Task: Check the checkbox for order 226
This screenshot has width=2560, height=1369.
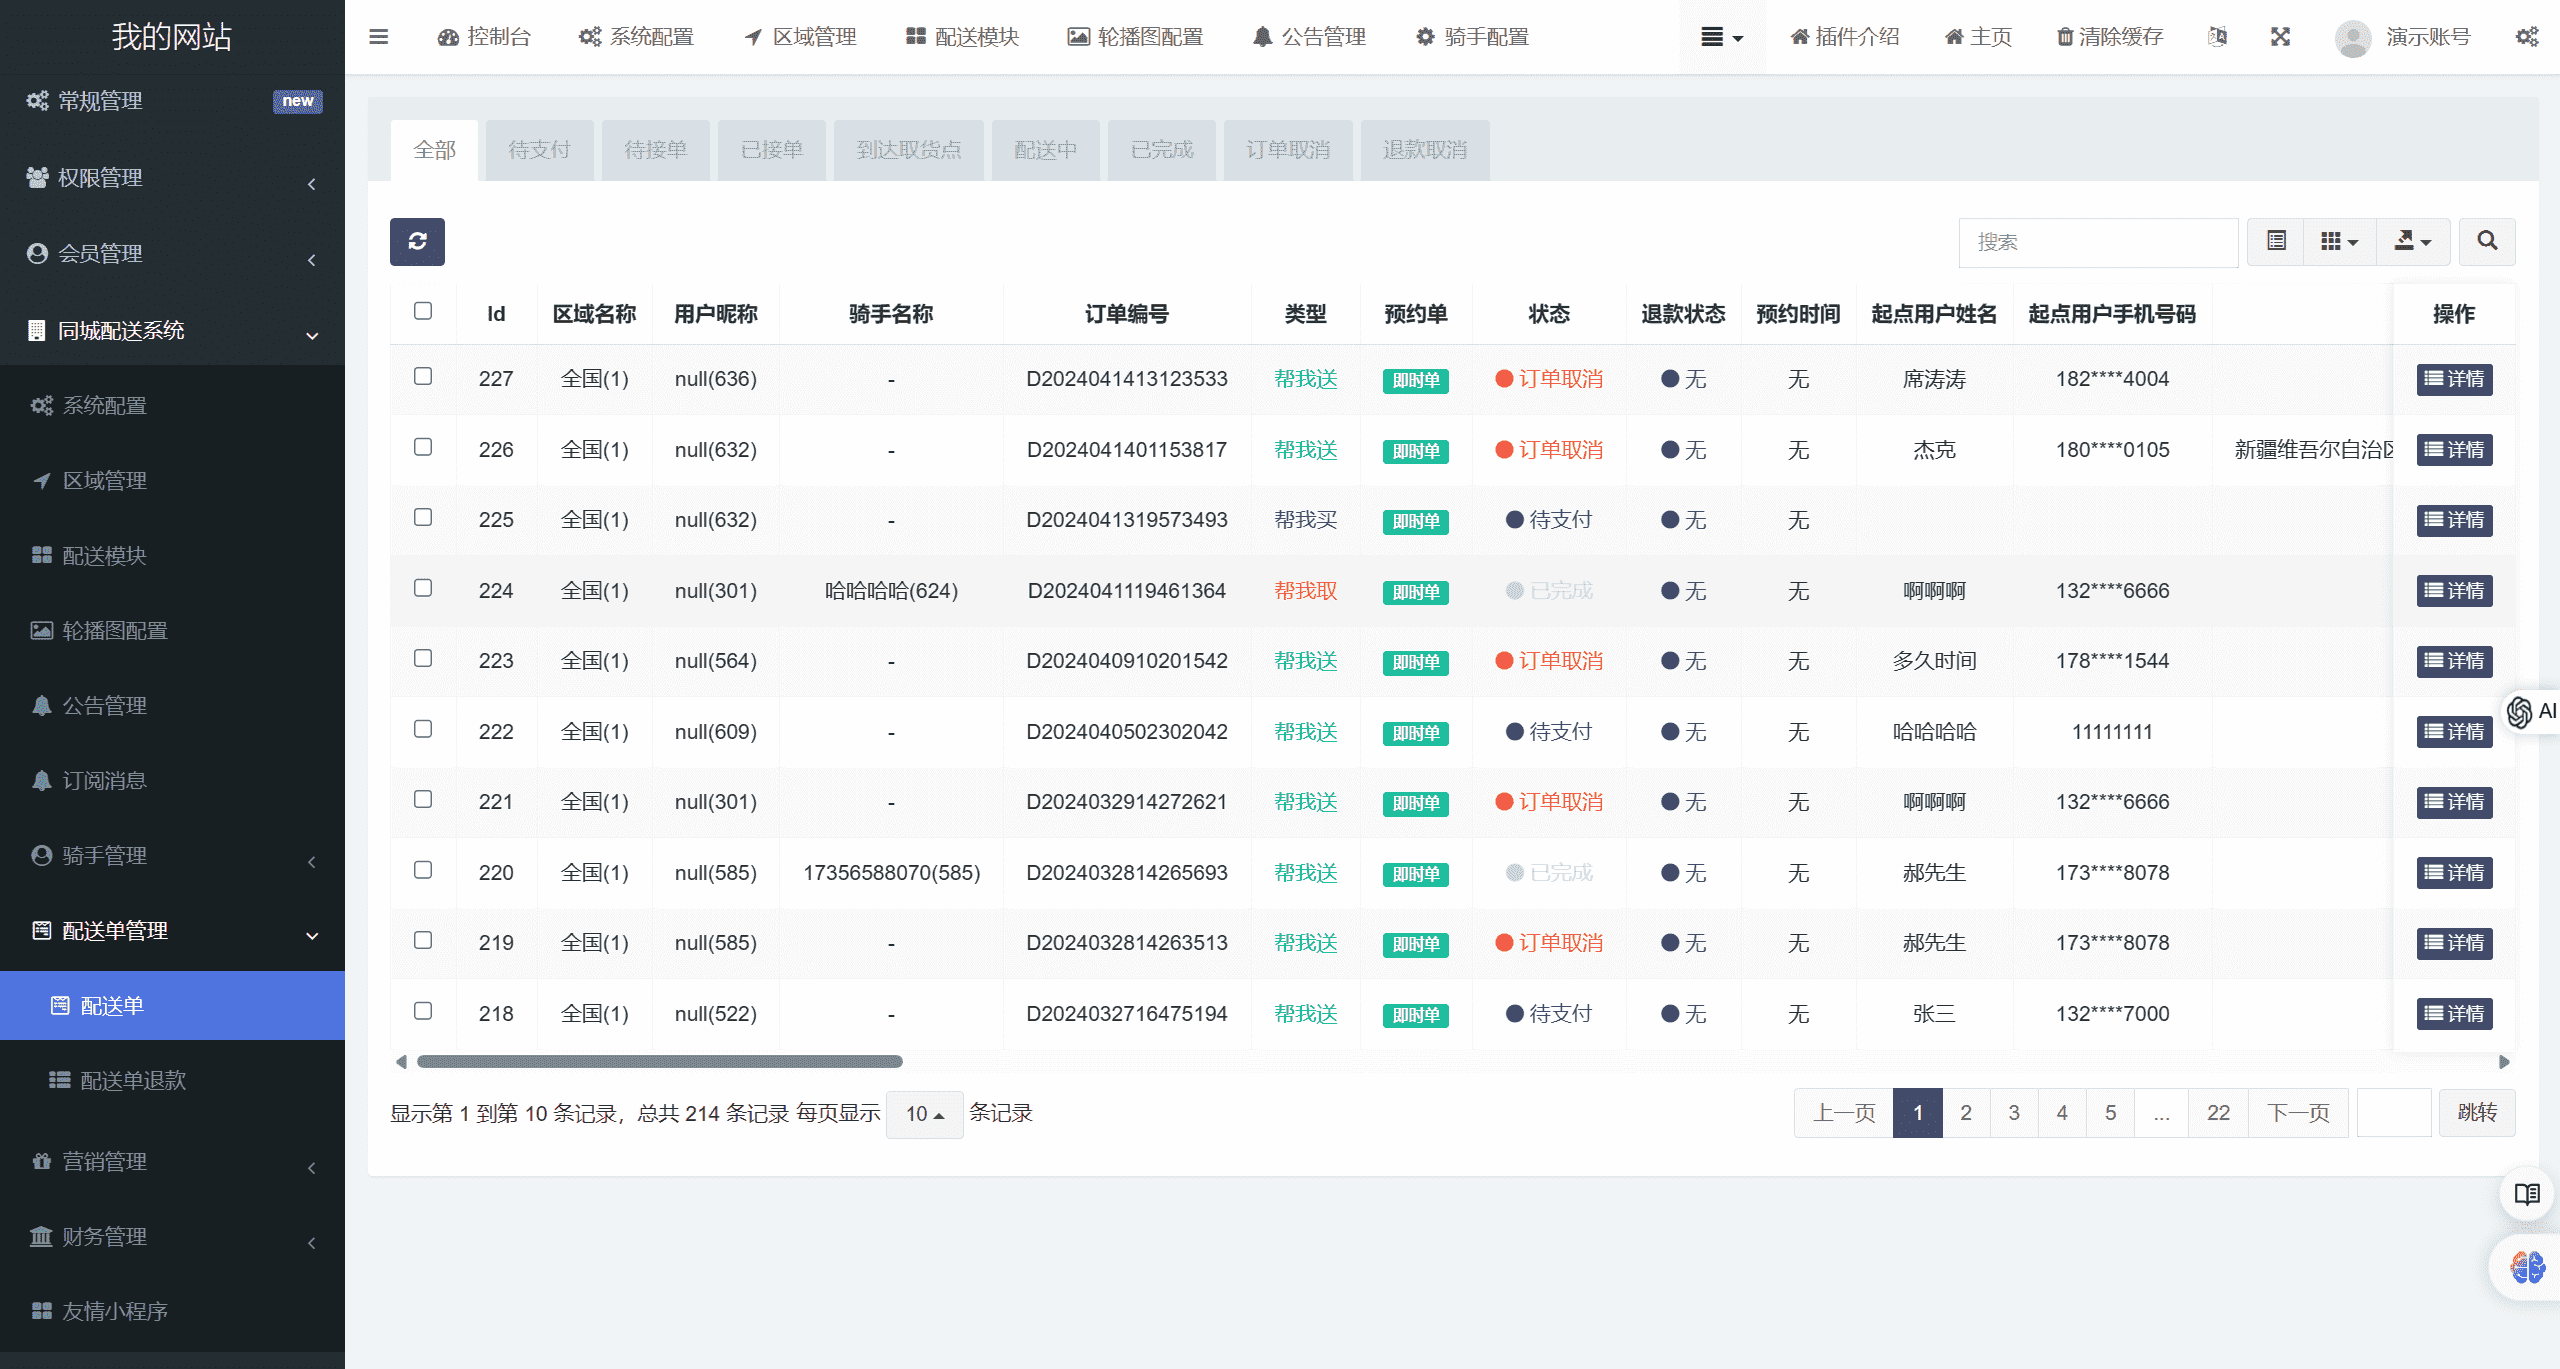Action: coord(423,447)
